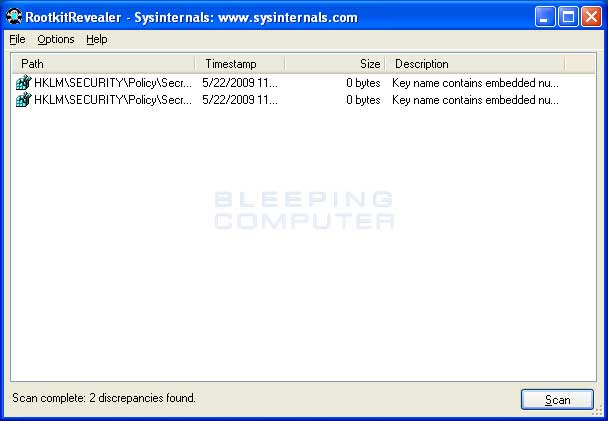Click the first row's 0 bytes size
The width and height of the screenshot is (608, 421).
tap(363, 83)
